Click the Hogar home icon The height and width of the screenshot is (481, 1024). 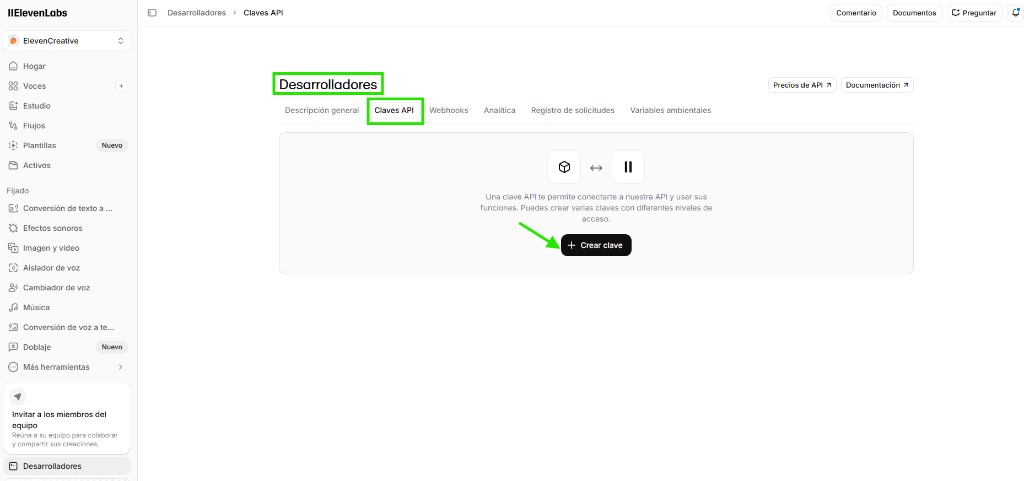coord(13,66)
